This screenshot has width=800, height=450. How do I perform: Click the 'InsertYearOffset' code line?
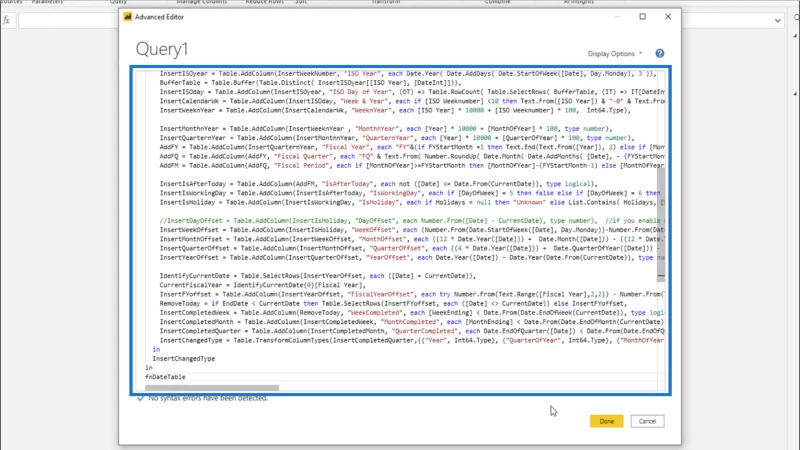pyautogui.click(x=412, y=258)
